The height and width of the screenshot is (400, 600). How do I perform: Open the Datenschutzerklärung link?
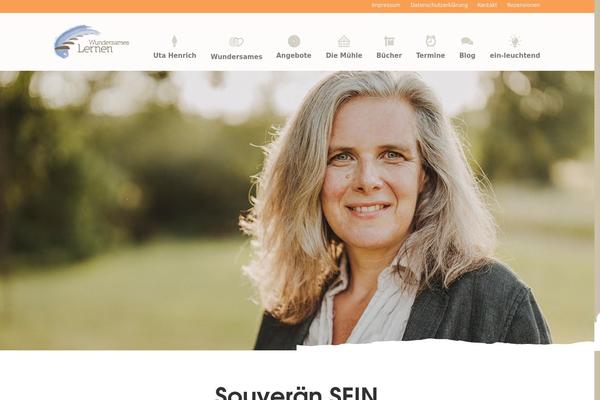click(439, 5)
